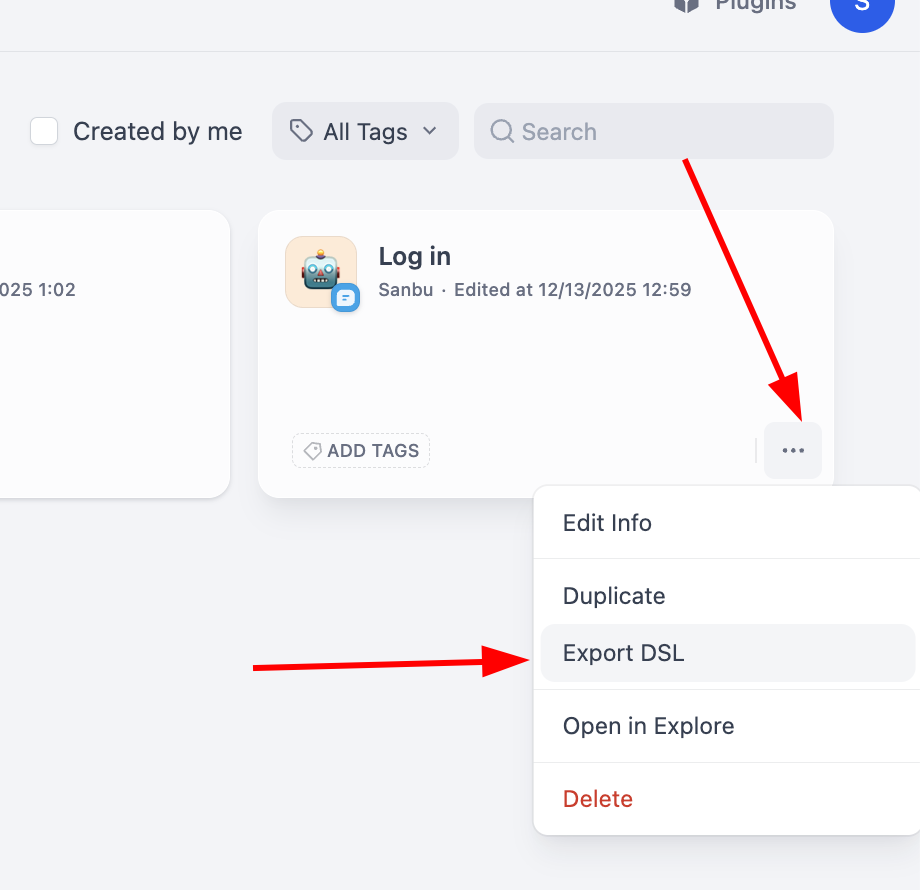
Task: Click the tag icon beside ADD TAGS
Action: [312, 451]
